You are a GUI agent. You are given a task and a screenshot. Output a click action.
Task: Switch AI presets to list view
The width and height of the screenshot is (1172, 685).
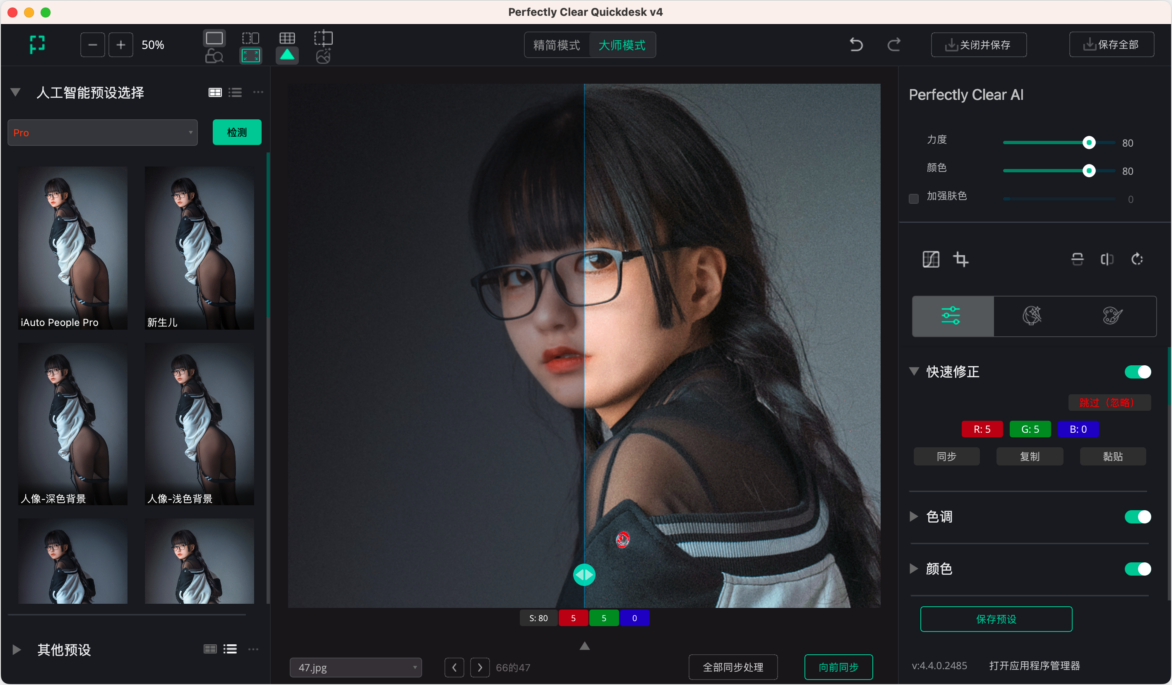click(x=235, y=93)
